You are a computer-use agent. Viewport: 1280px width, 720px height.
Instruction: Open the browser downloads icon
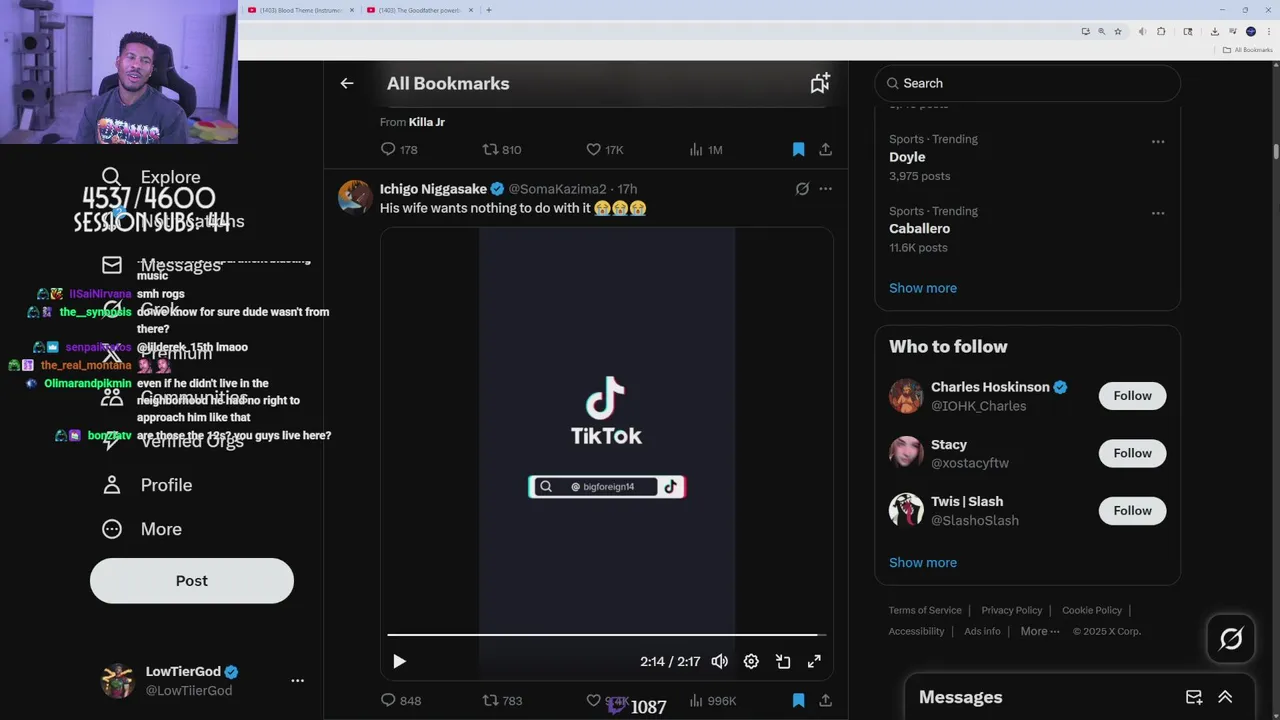click(x=1214, y=31)
